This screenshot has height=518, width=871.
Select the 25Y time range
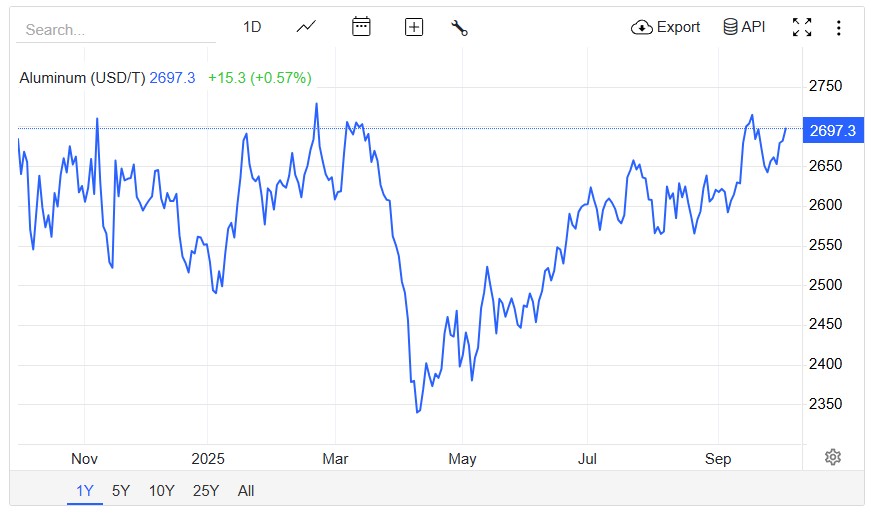coord(206,490)
